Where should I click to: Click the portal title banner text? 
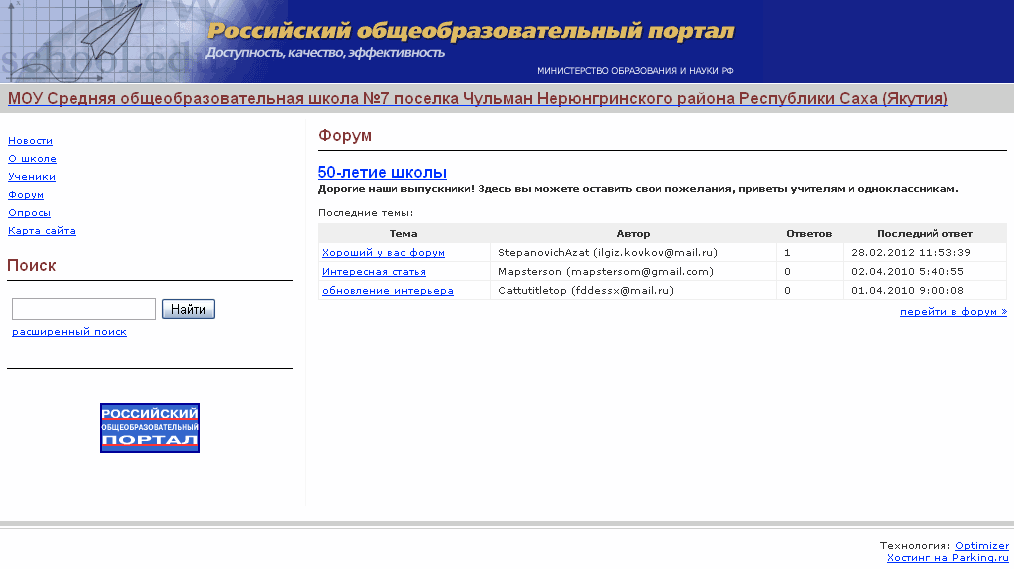(470, 32)
